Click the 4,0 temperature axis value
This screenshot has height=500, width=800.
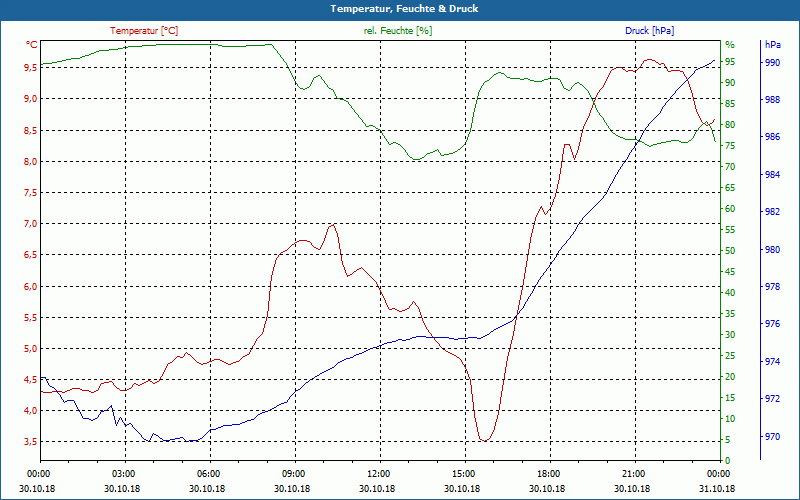(x=30, y=411)
